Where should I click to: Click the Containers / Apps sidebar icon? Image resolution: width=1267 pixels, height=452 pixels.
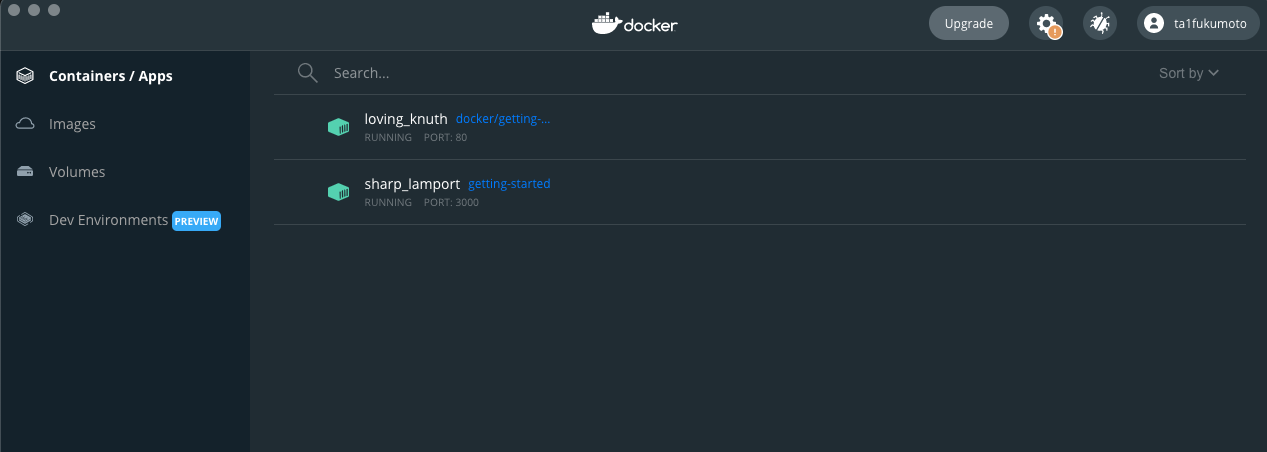tap(26, 76)
